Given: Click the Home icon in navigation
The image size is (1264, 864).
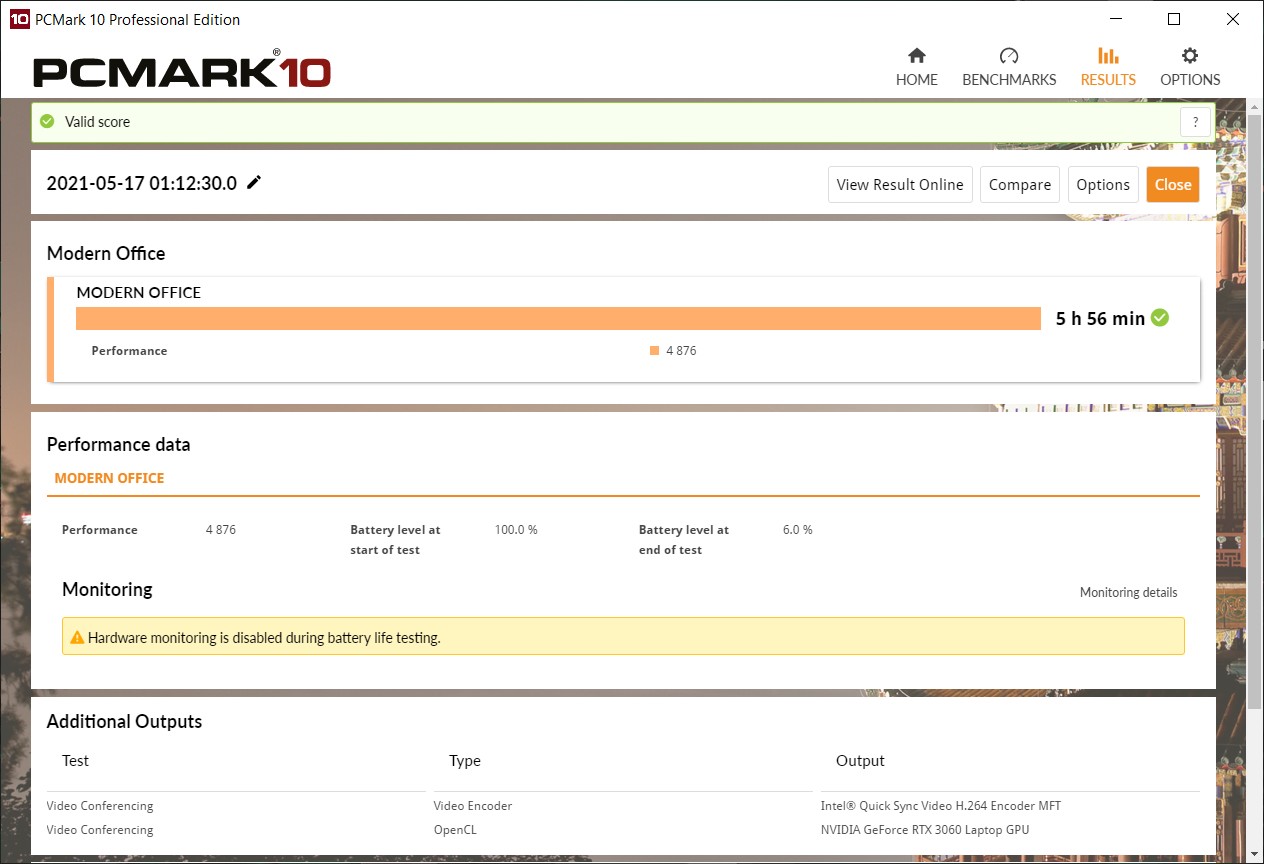Looking at the screenshot, I should point(916,56).
